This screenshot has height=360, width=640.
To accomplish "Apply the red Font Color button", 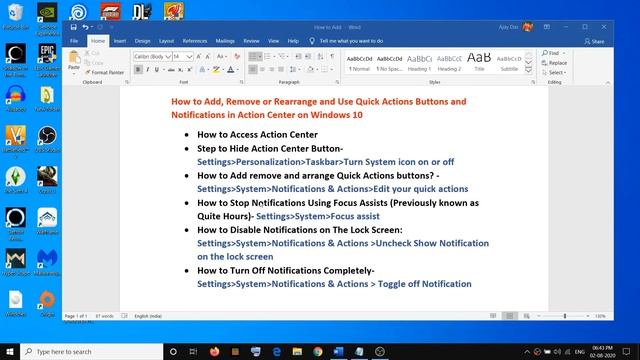I will click(x=231, y=70).
